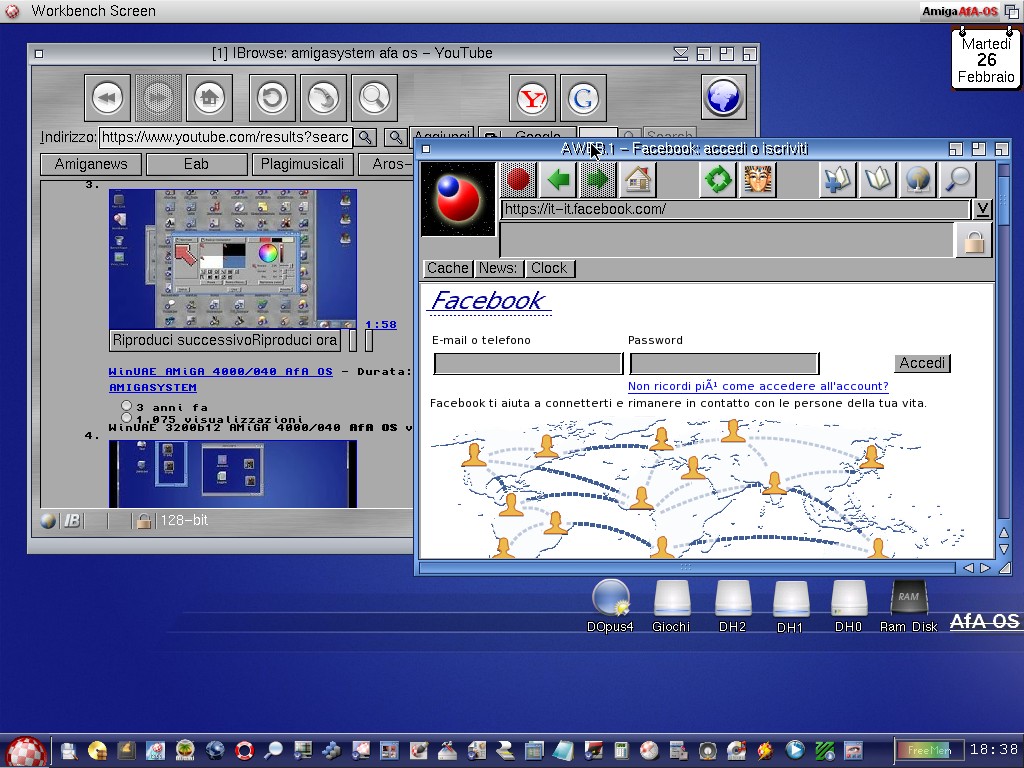The image size is (1024, 768).
Task: Click the add bookmark icon in AWeb
Action: point(837,180)
